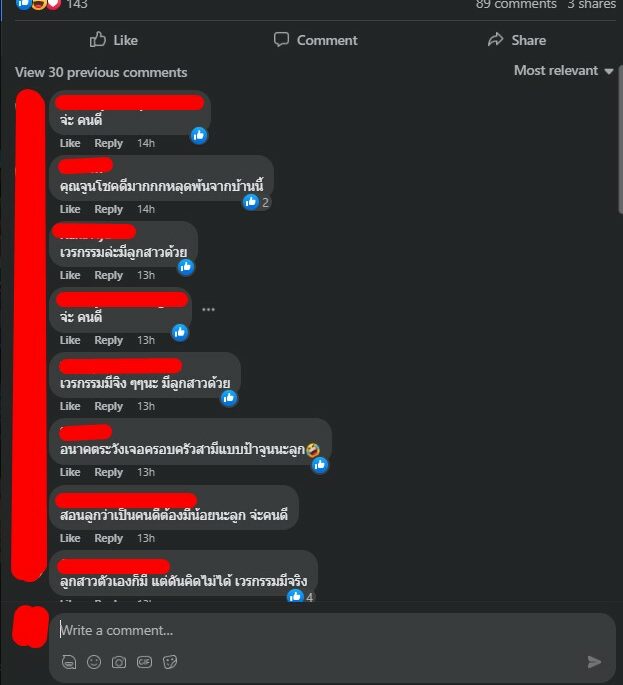This screenshot has height=685, width=623.
Task: Click the like reaction with count 4
Action: click(301, 597)
